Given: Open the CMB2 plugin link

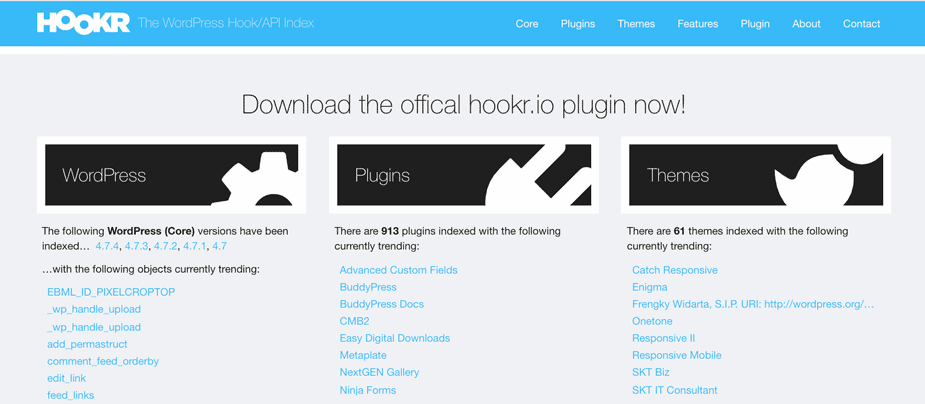Looking at the screenshot, I should tap(355, 321).
